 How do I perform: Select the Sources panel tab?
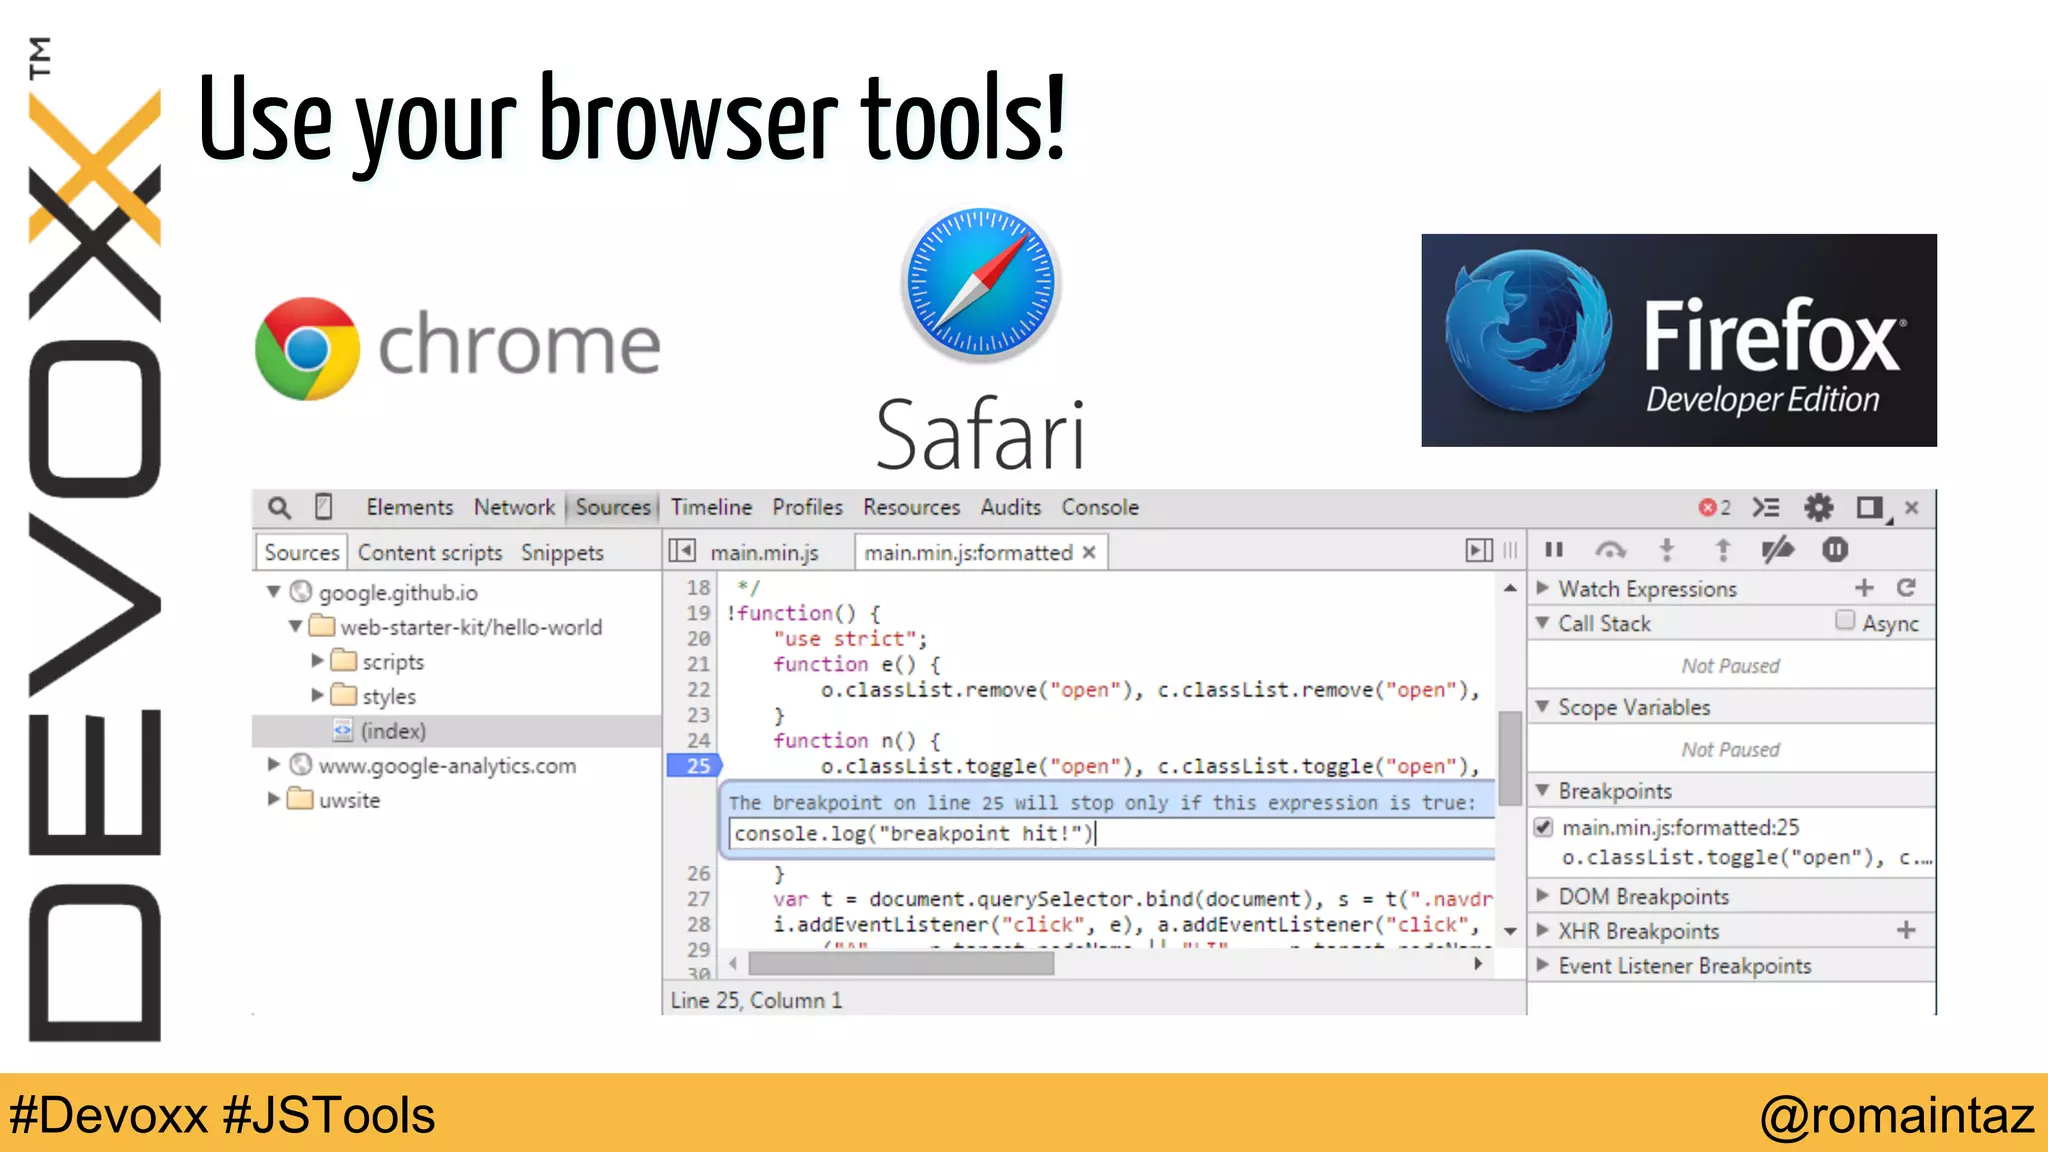click(x=613, y=507)
